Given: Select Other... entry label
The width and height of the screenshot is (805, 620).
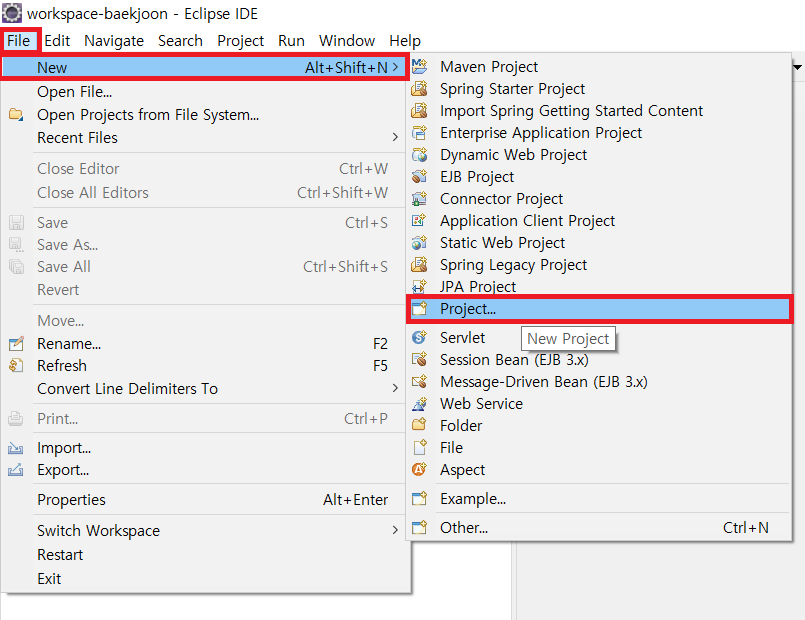Looking at the screenshot, I should point(464,527).
